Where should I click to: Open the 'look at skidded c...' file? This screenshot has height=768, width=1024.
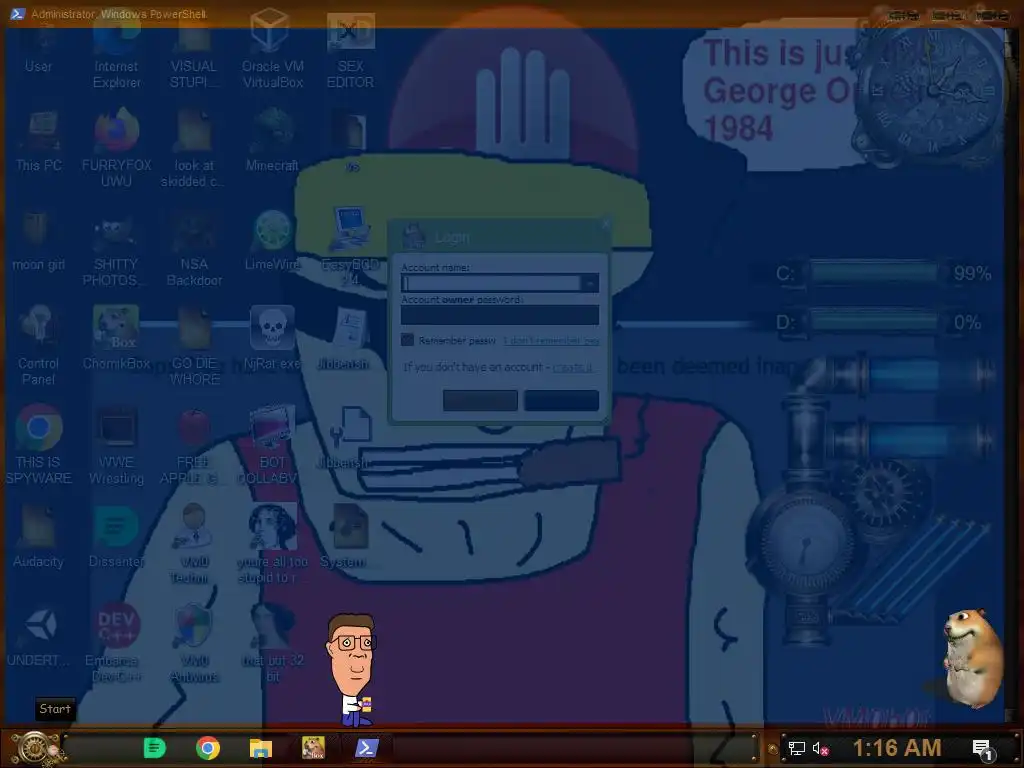tap(193, 149)
